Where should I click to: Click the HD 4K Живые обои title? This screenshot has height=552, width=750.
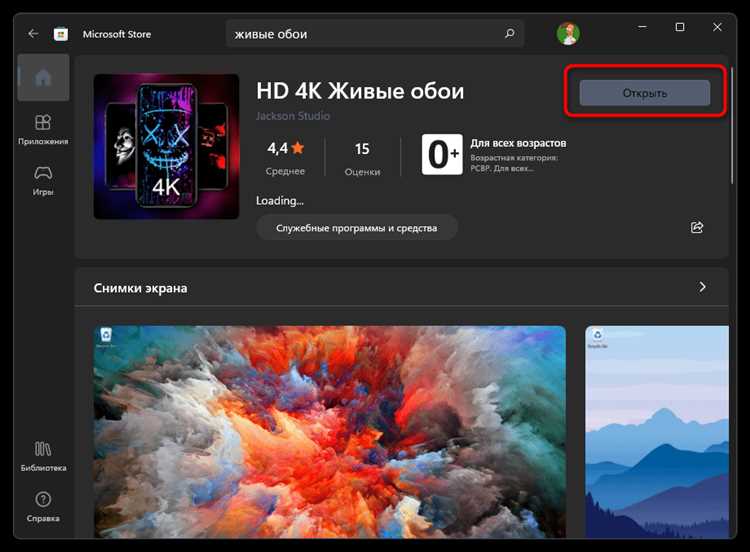click(x=360, y=91)
